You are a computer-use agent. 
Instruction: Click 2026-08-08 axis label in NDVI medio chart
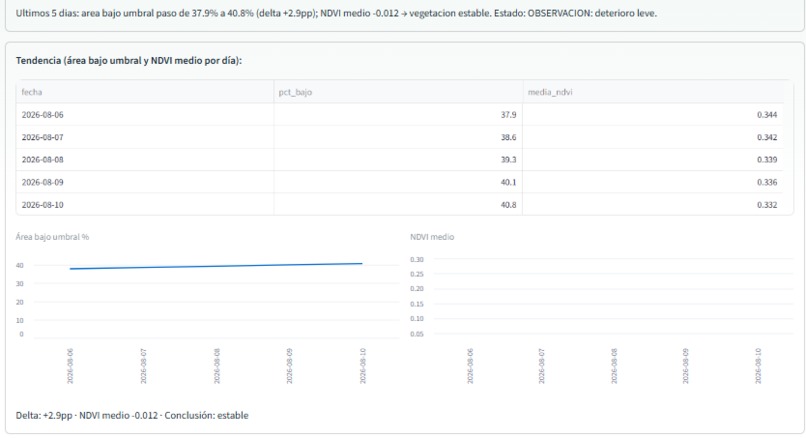pos(614,366)
